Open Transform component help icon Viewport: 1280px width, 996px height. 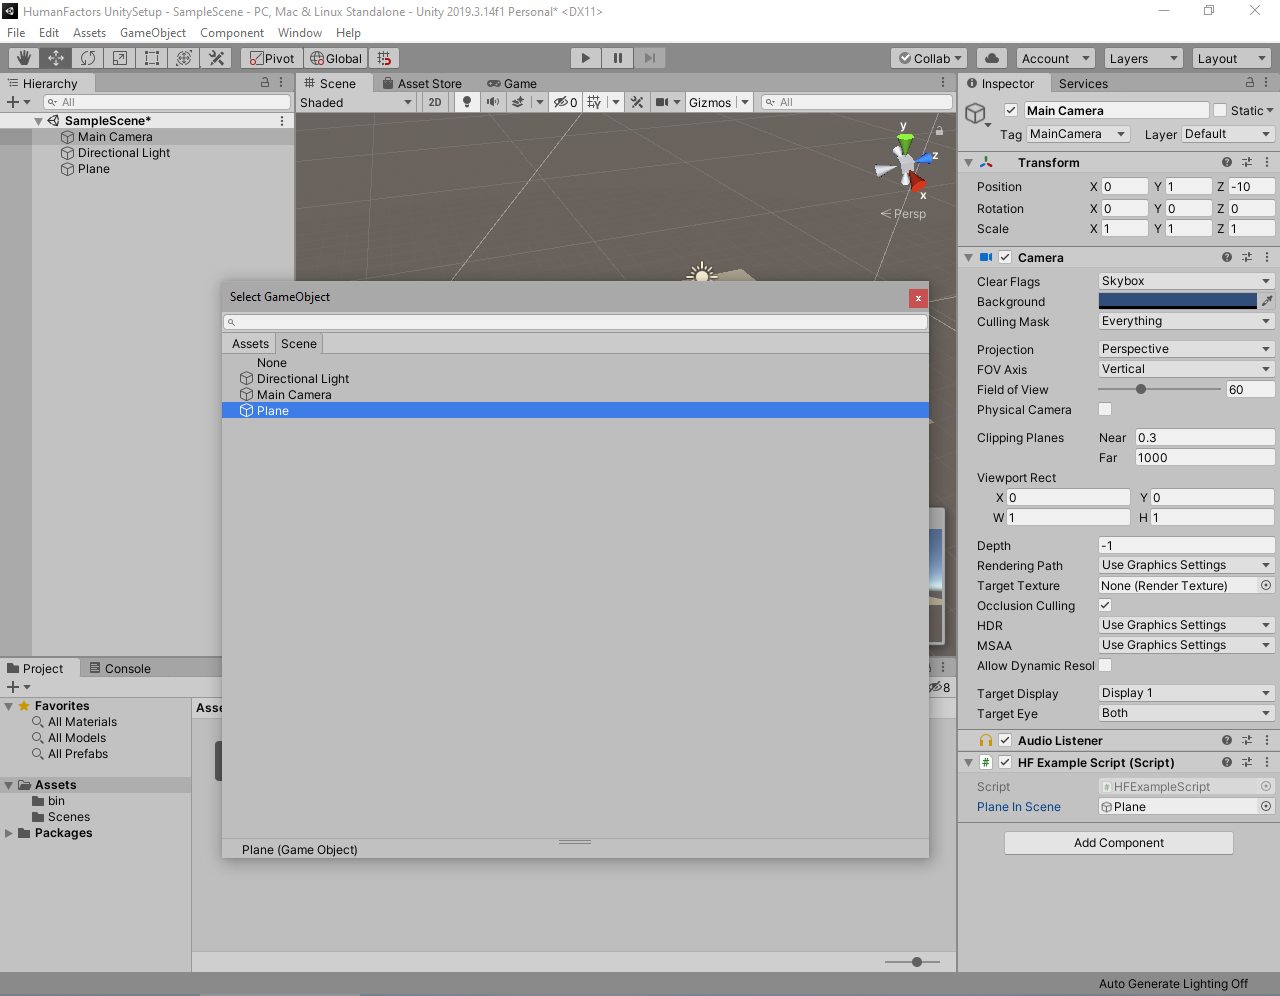(x=1227, y=162)
